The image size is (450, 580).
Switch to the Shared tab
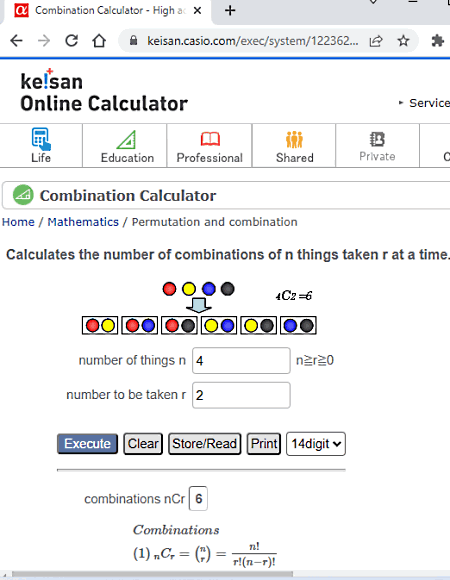point(294,146)
